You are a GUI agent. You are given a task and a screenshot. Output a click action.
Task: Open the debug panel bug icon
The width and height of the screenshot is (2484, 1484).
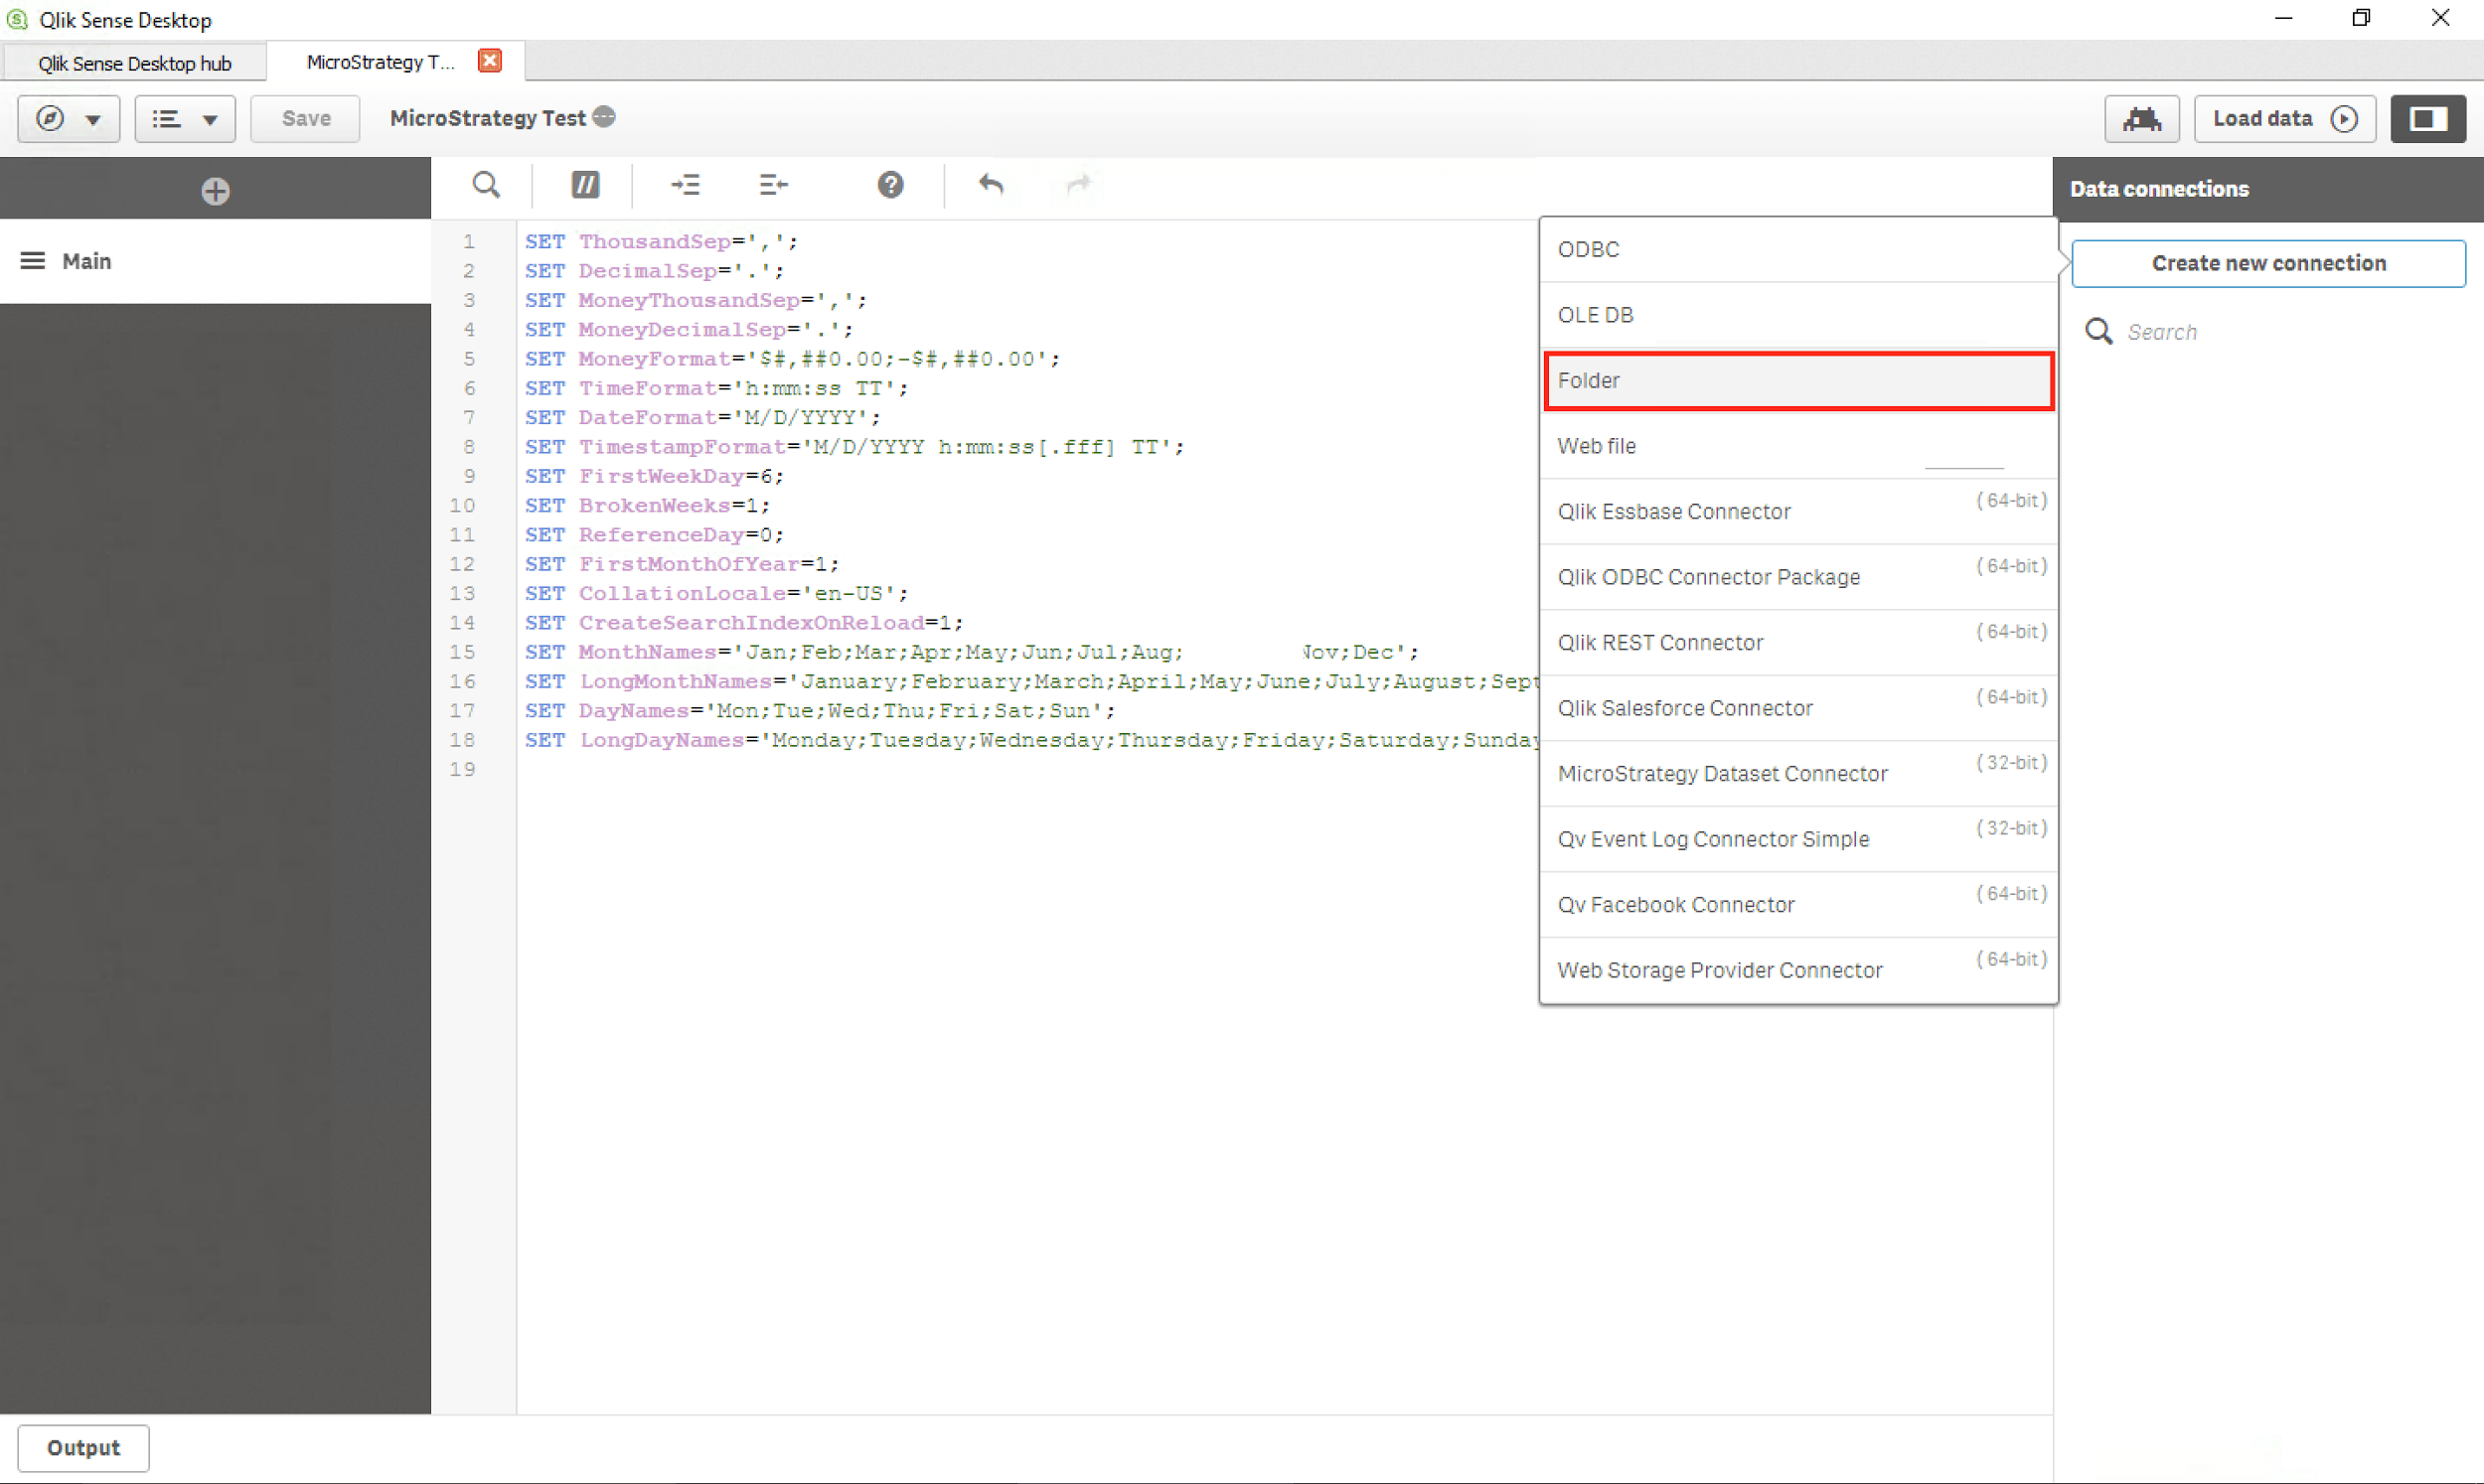(x=2141, y=119)
